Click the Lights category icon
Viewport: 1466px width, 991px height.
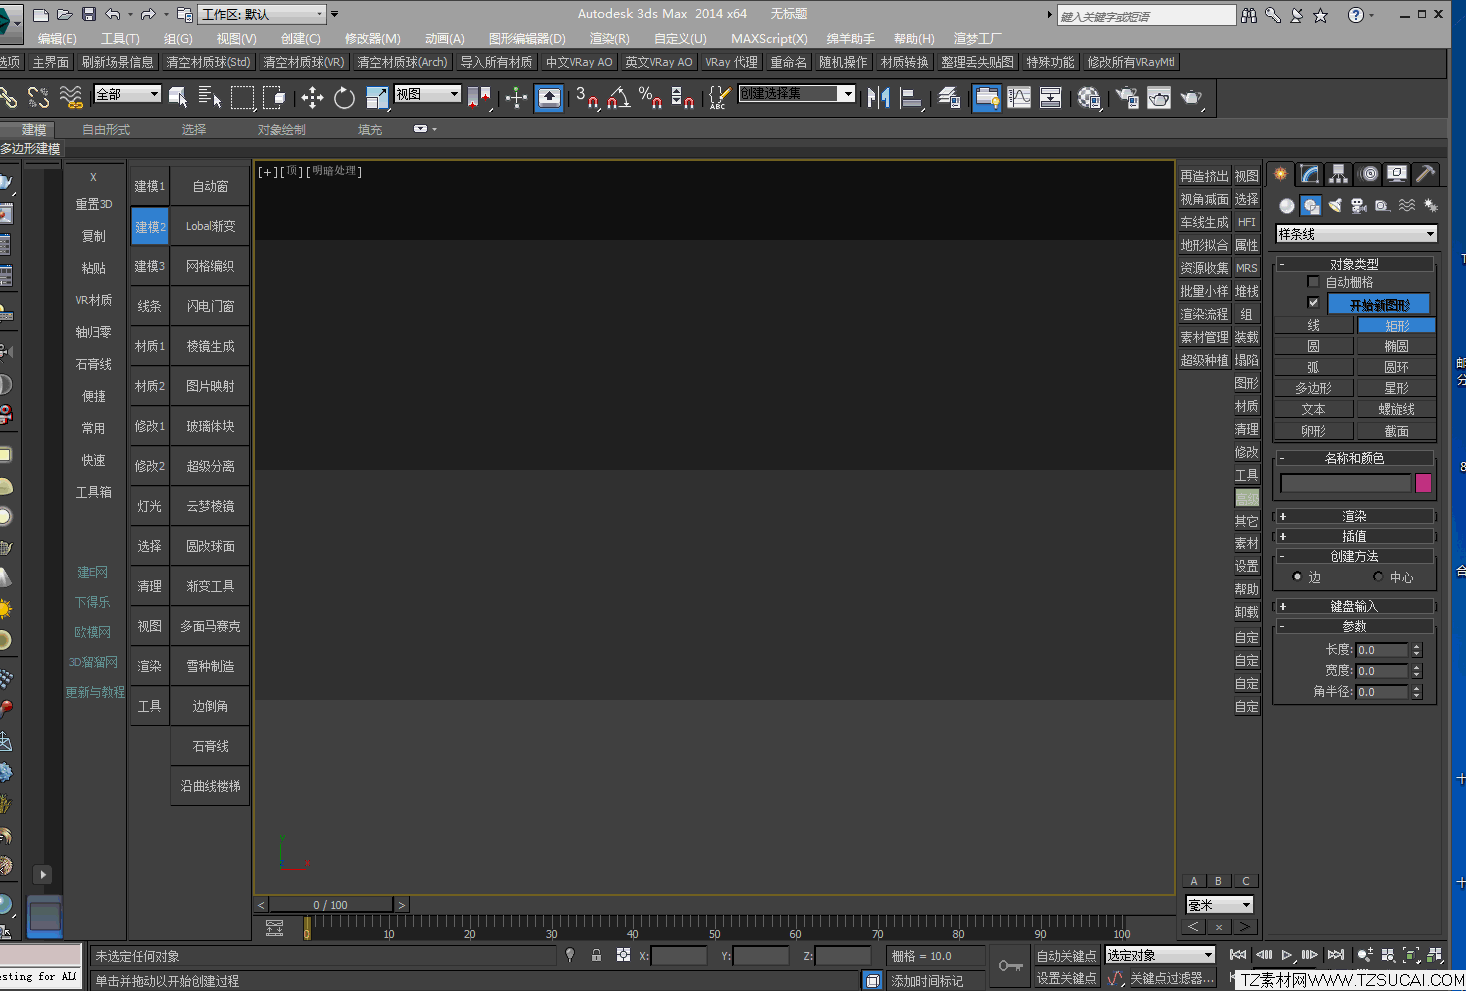coord(1335,206)
